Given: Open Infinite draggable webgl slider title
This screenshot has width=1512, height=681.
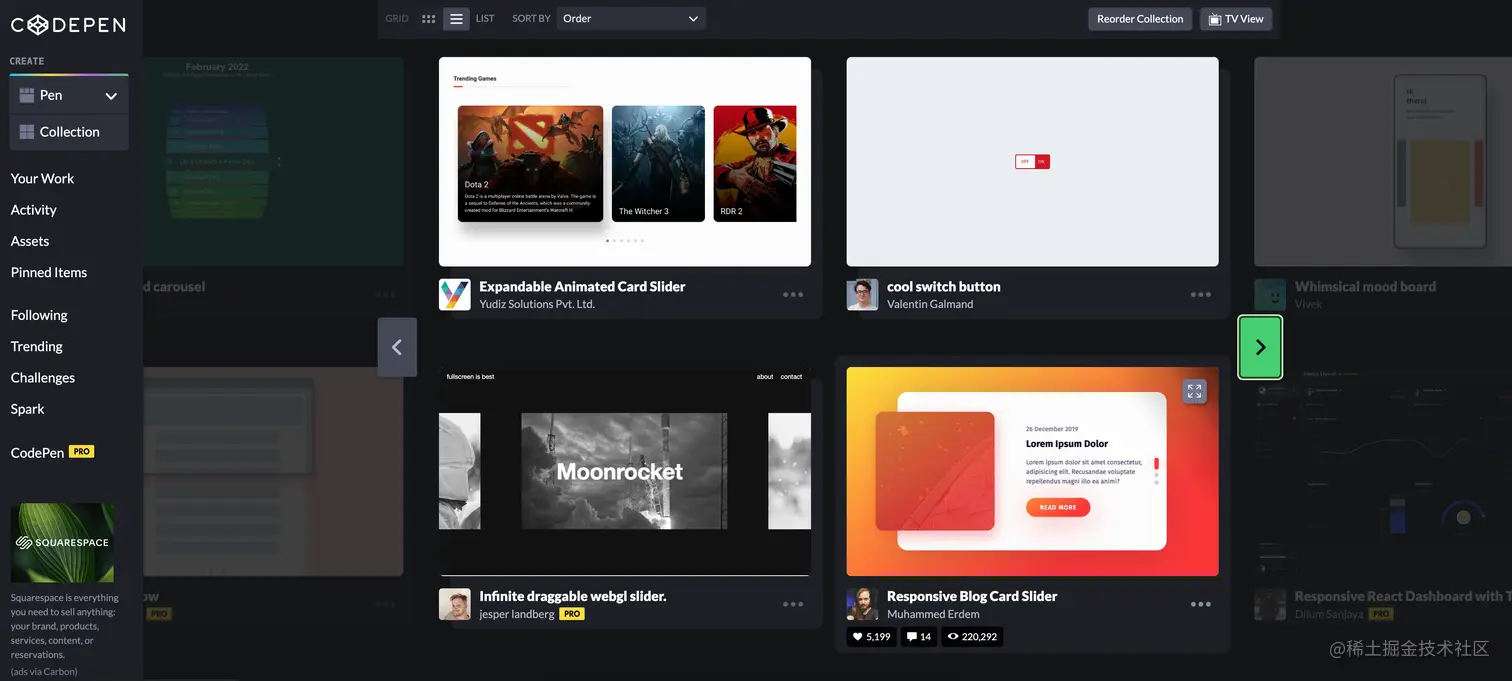Looking at the screenshot, I should coord(573,596).
